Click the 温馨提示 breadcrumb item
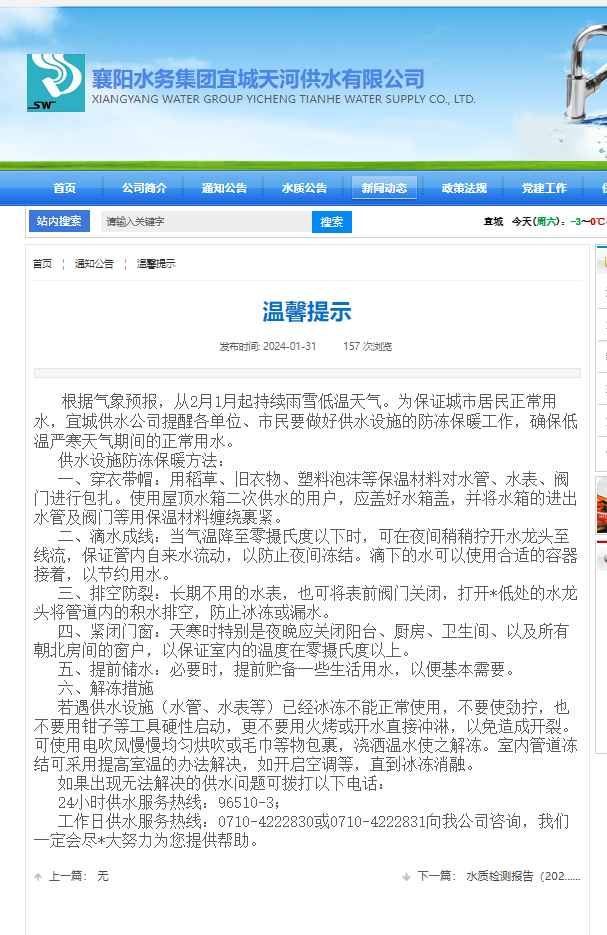The image size is (607, 935). 156,264
